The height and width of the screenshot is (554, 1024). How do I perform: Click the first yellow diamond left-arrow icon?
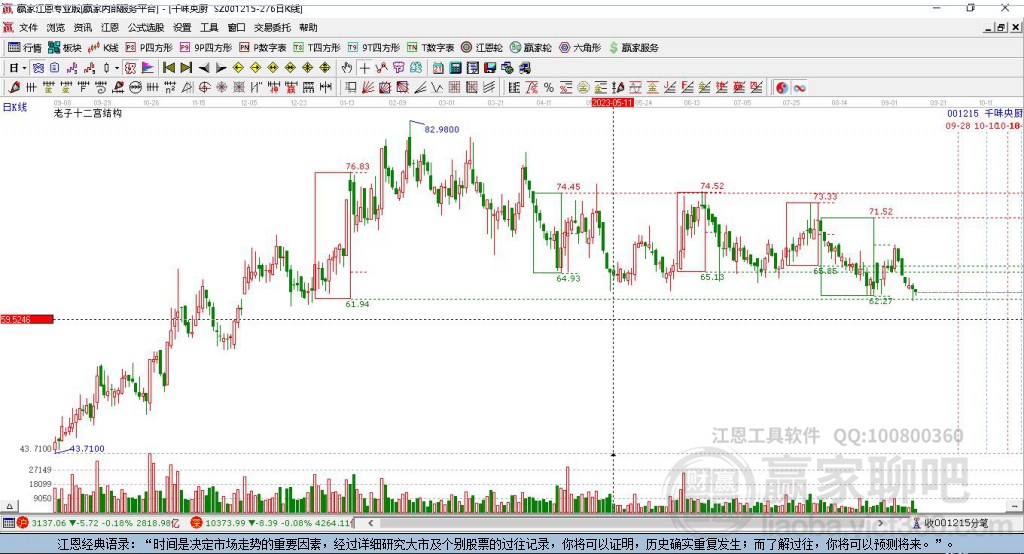[x=238, y=68]
